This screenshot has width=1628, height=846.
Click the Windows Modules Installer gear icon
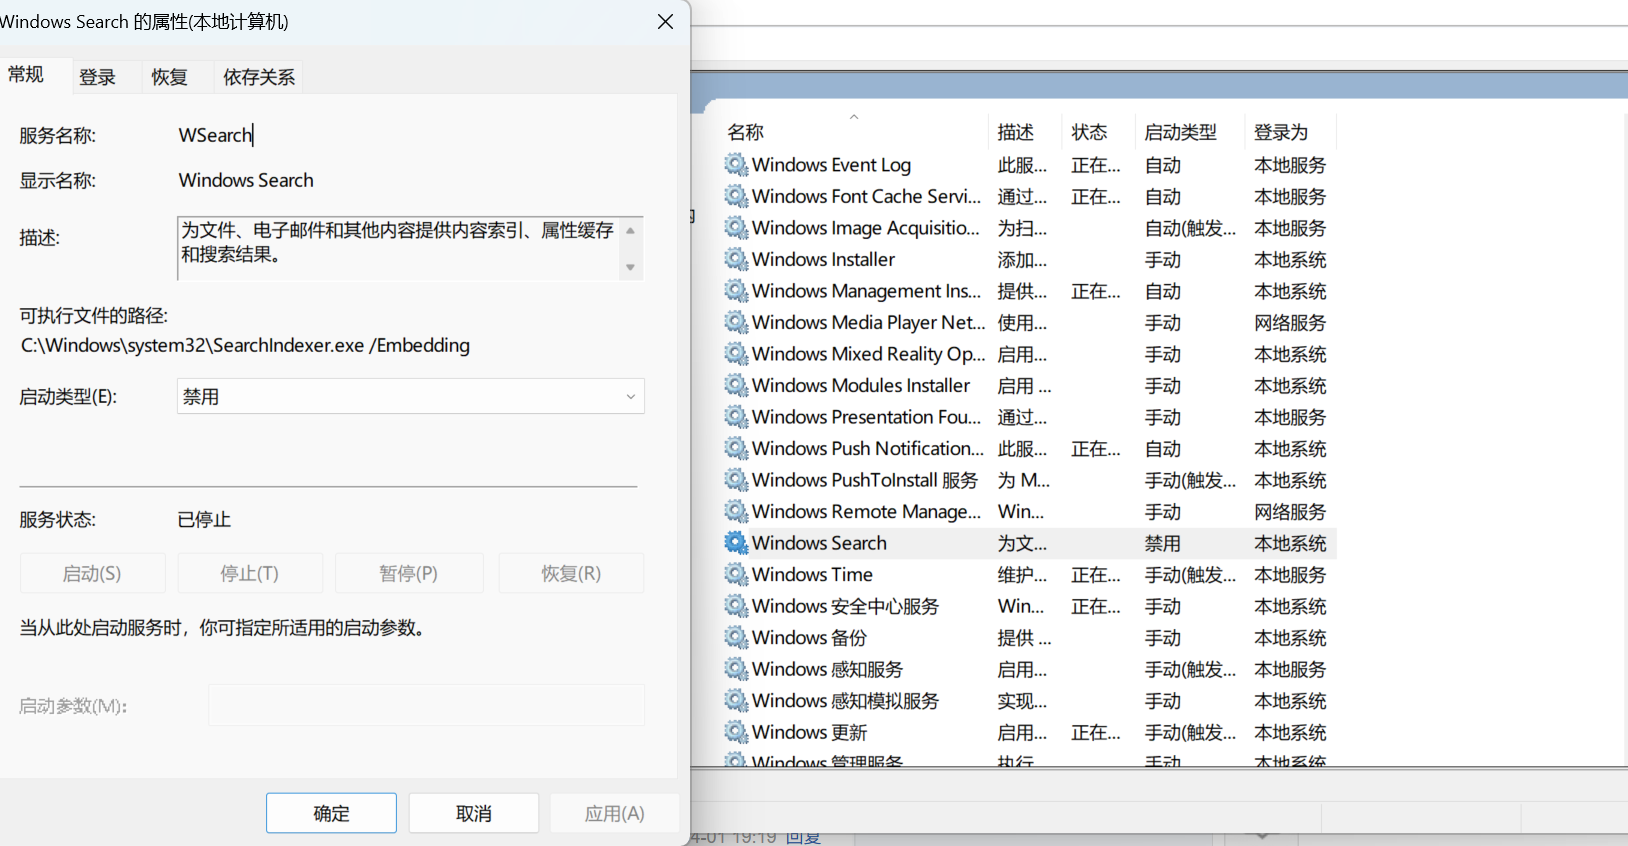736,385
